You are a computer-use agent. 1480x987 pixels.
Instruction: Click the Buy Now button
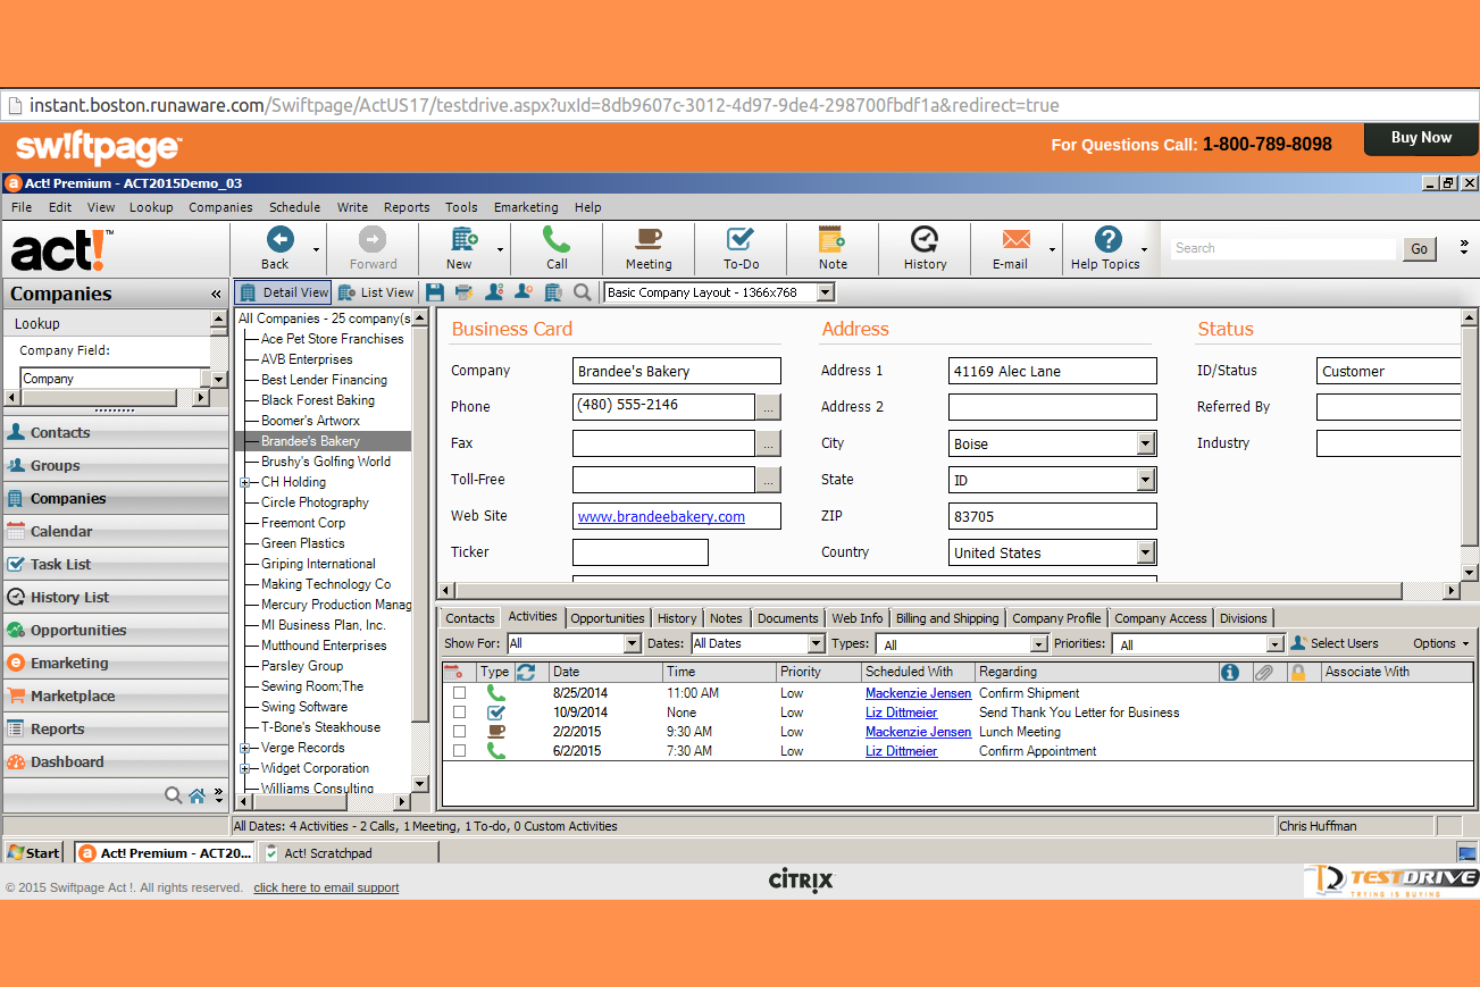[1419, 138]
